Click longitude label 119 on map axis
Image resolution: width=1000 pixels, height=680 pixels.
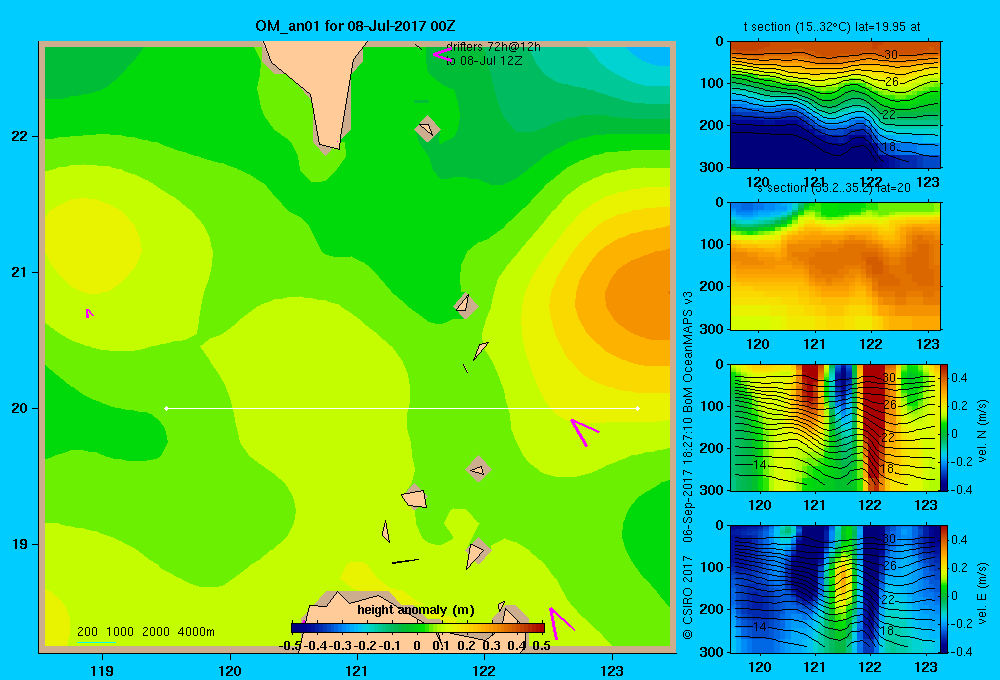point(102,670)
